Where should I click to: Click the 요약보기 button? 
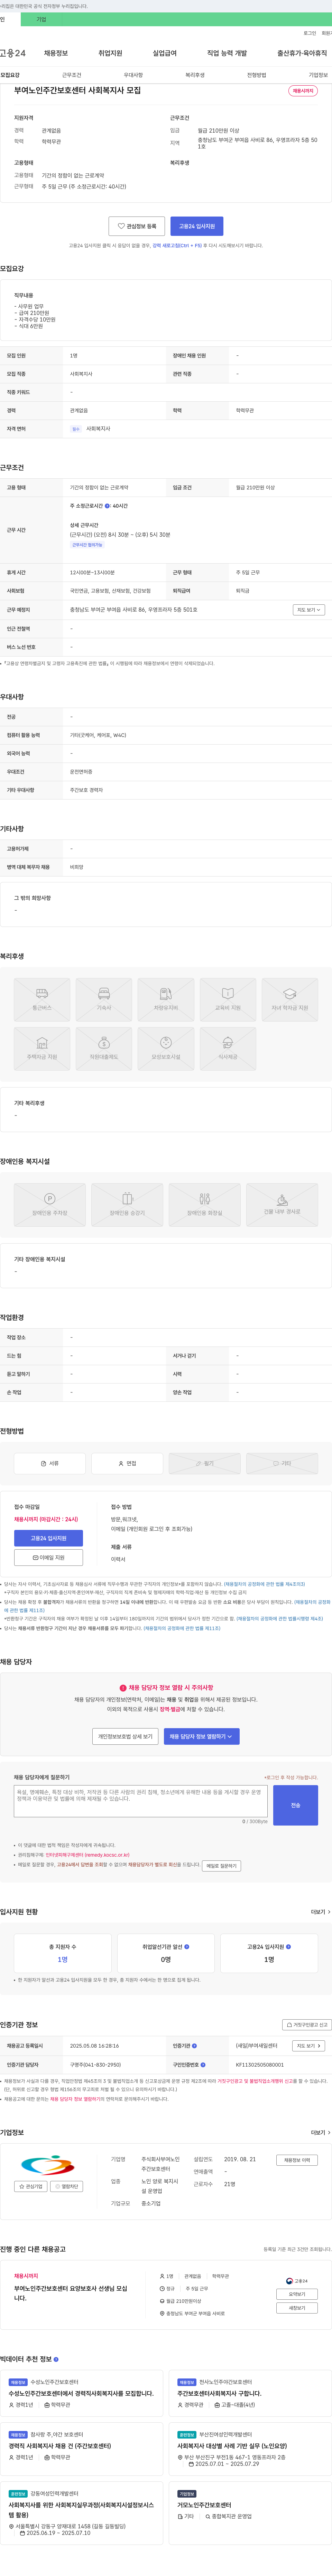pyautogui.click(x=297, y=2294)
